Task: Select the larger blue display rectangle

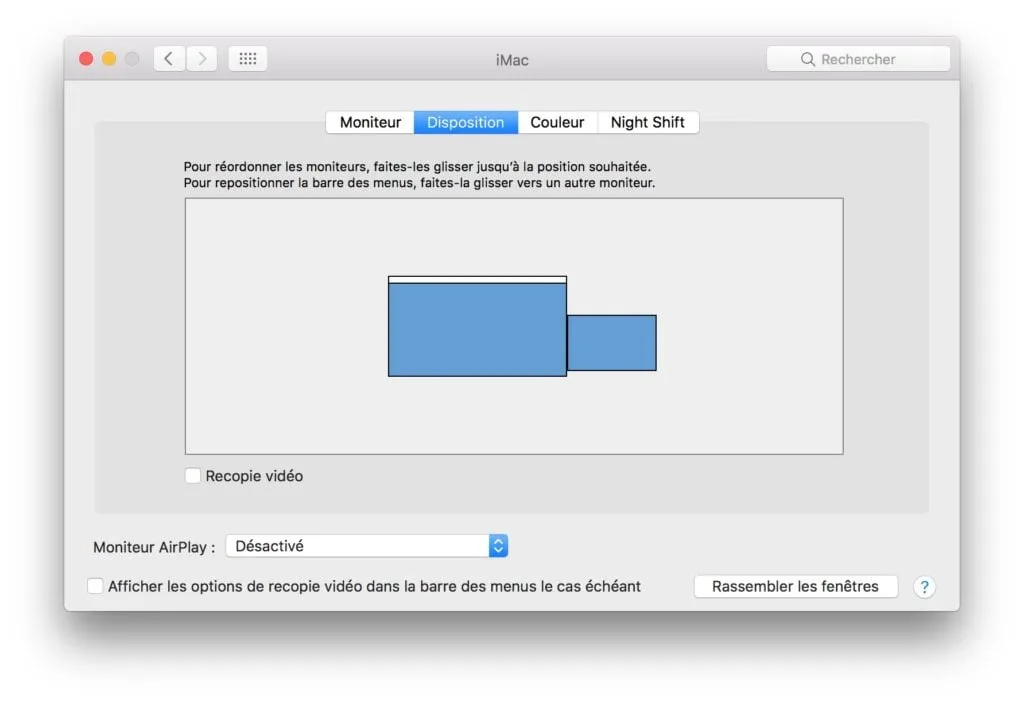Action: point(477,330)
